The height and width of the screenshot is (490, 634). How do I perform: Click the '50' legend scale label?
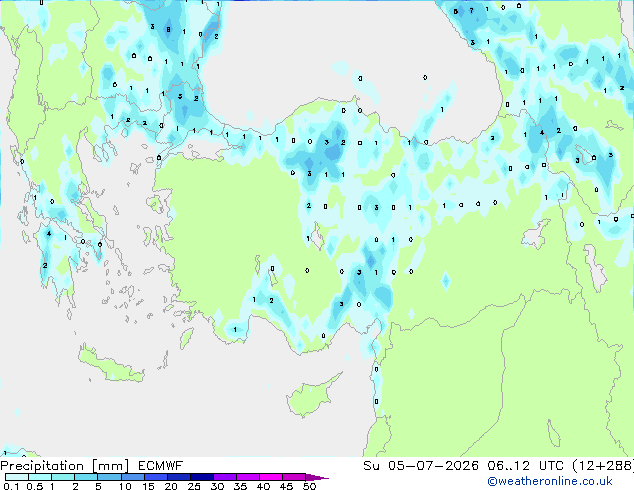[309, 486]
